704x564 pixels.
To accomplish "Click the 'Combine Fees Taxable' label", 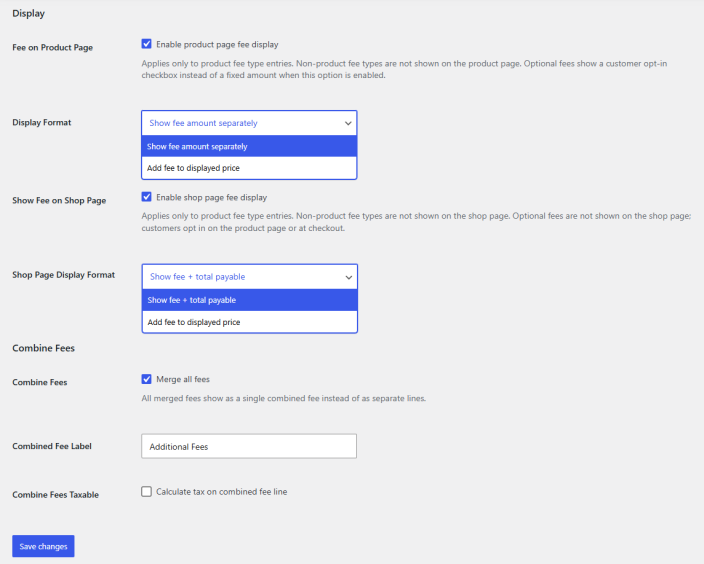I will pos(56,495).
